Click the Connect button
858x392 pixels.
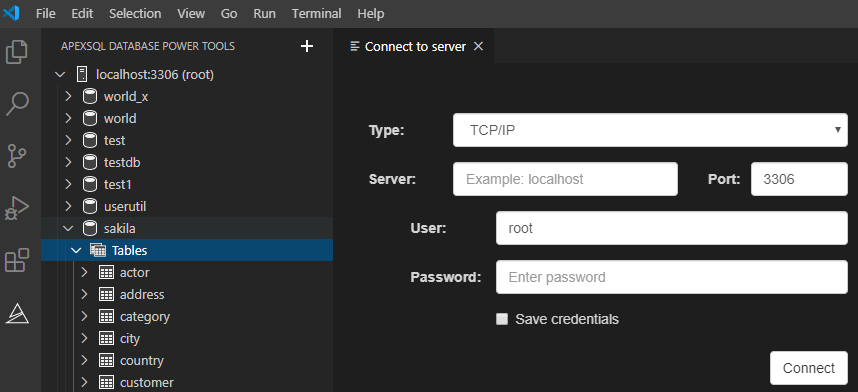pos(809,368)
